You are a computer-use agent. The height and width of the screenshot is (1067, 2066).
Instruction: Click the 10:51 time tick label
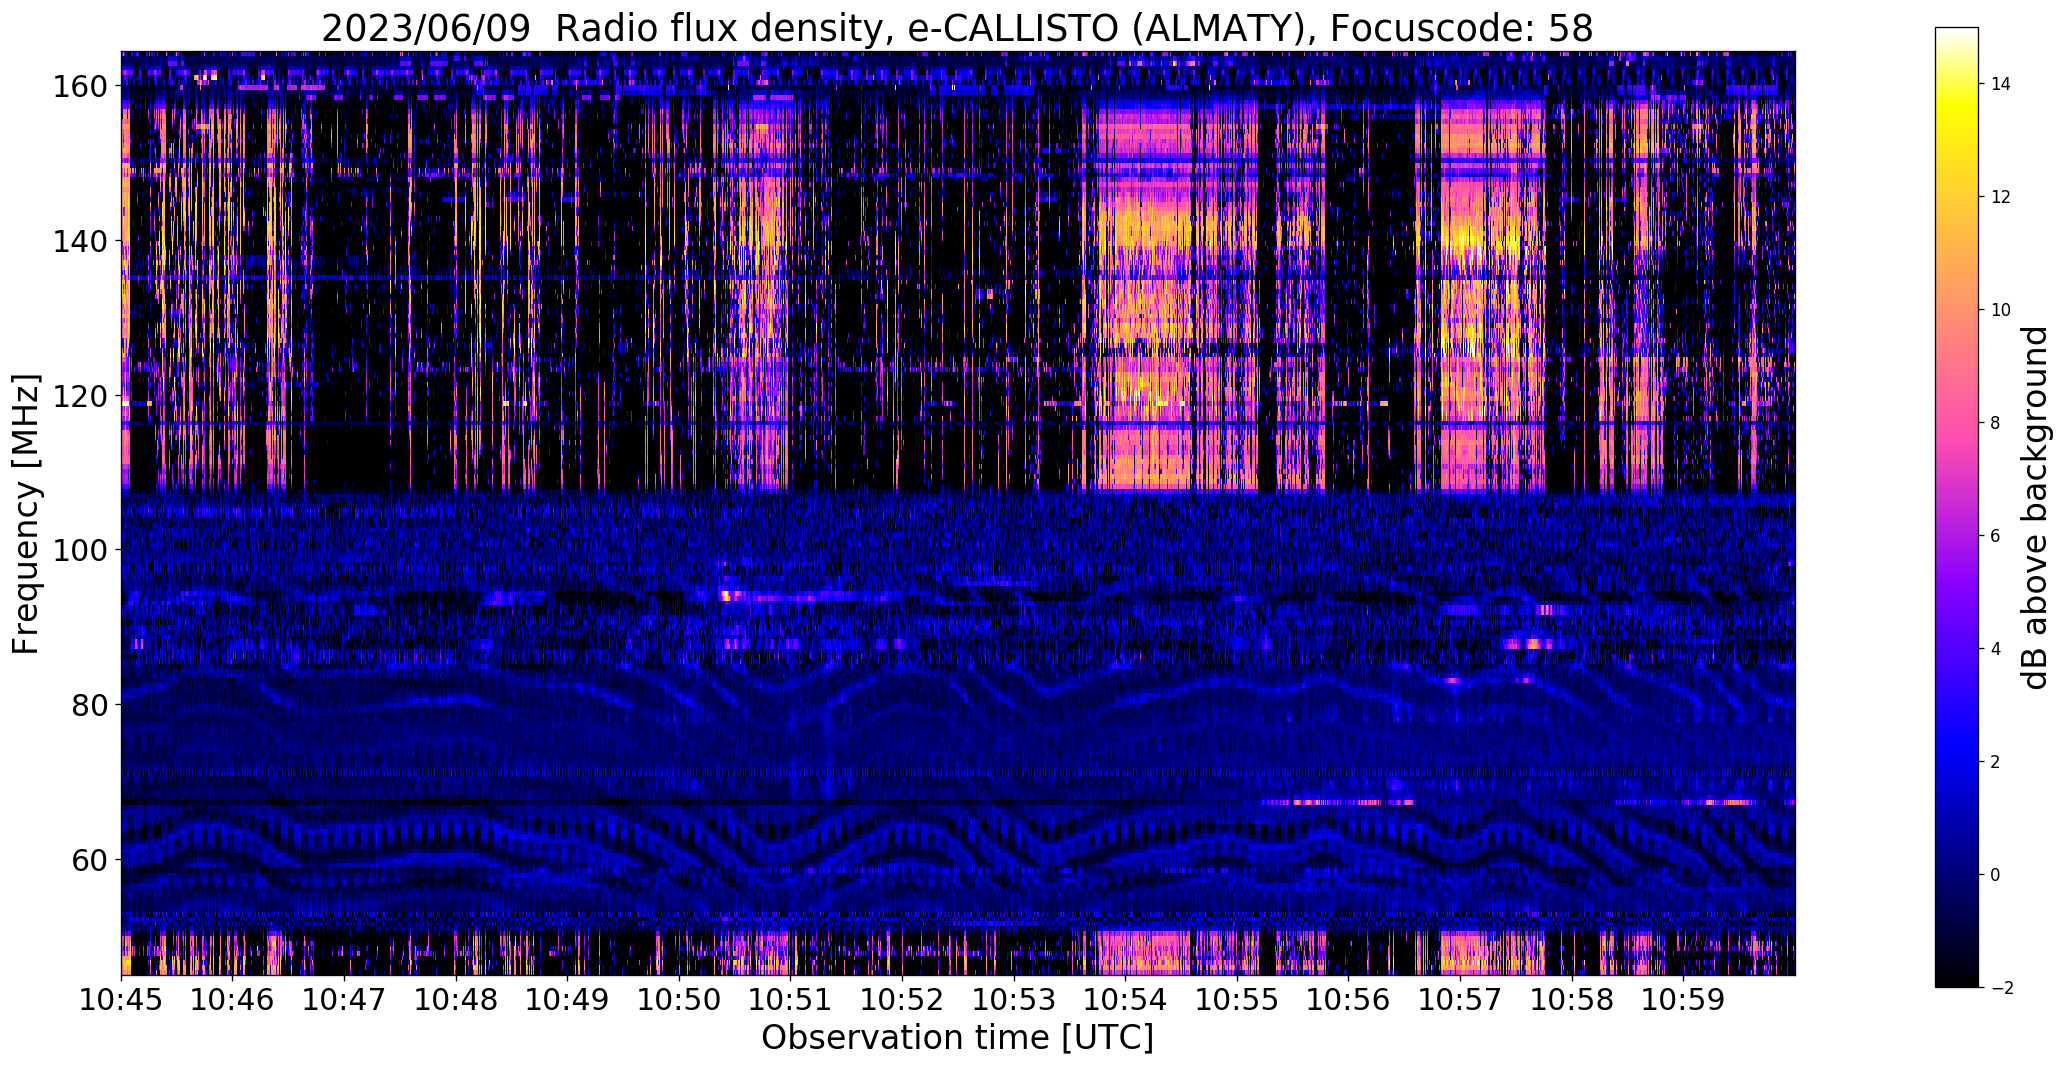pos(791,999)
